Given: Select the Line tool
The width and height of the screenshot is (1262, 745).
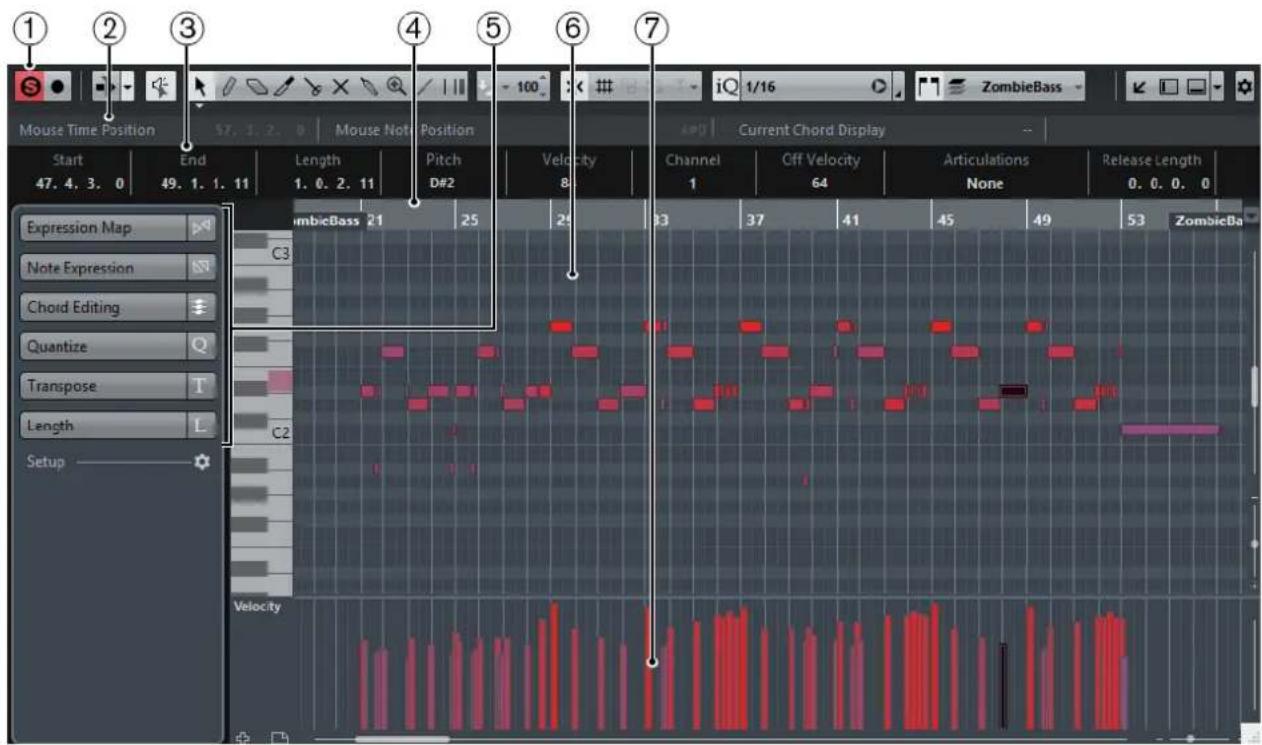Looking at the screenshot, I should click(x=424, y=87).
